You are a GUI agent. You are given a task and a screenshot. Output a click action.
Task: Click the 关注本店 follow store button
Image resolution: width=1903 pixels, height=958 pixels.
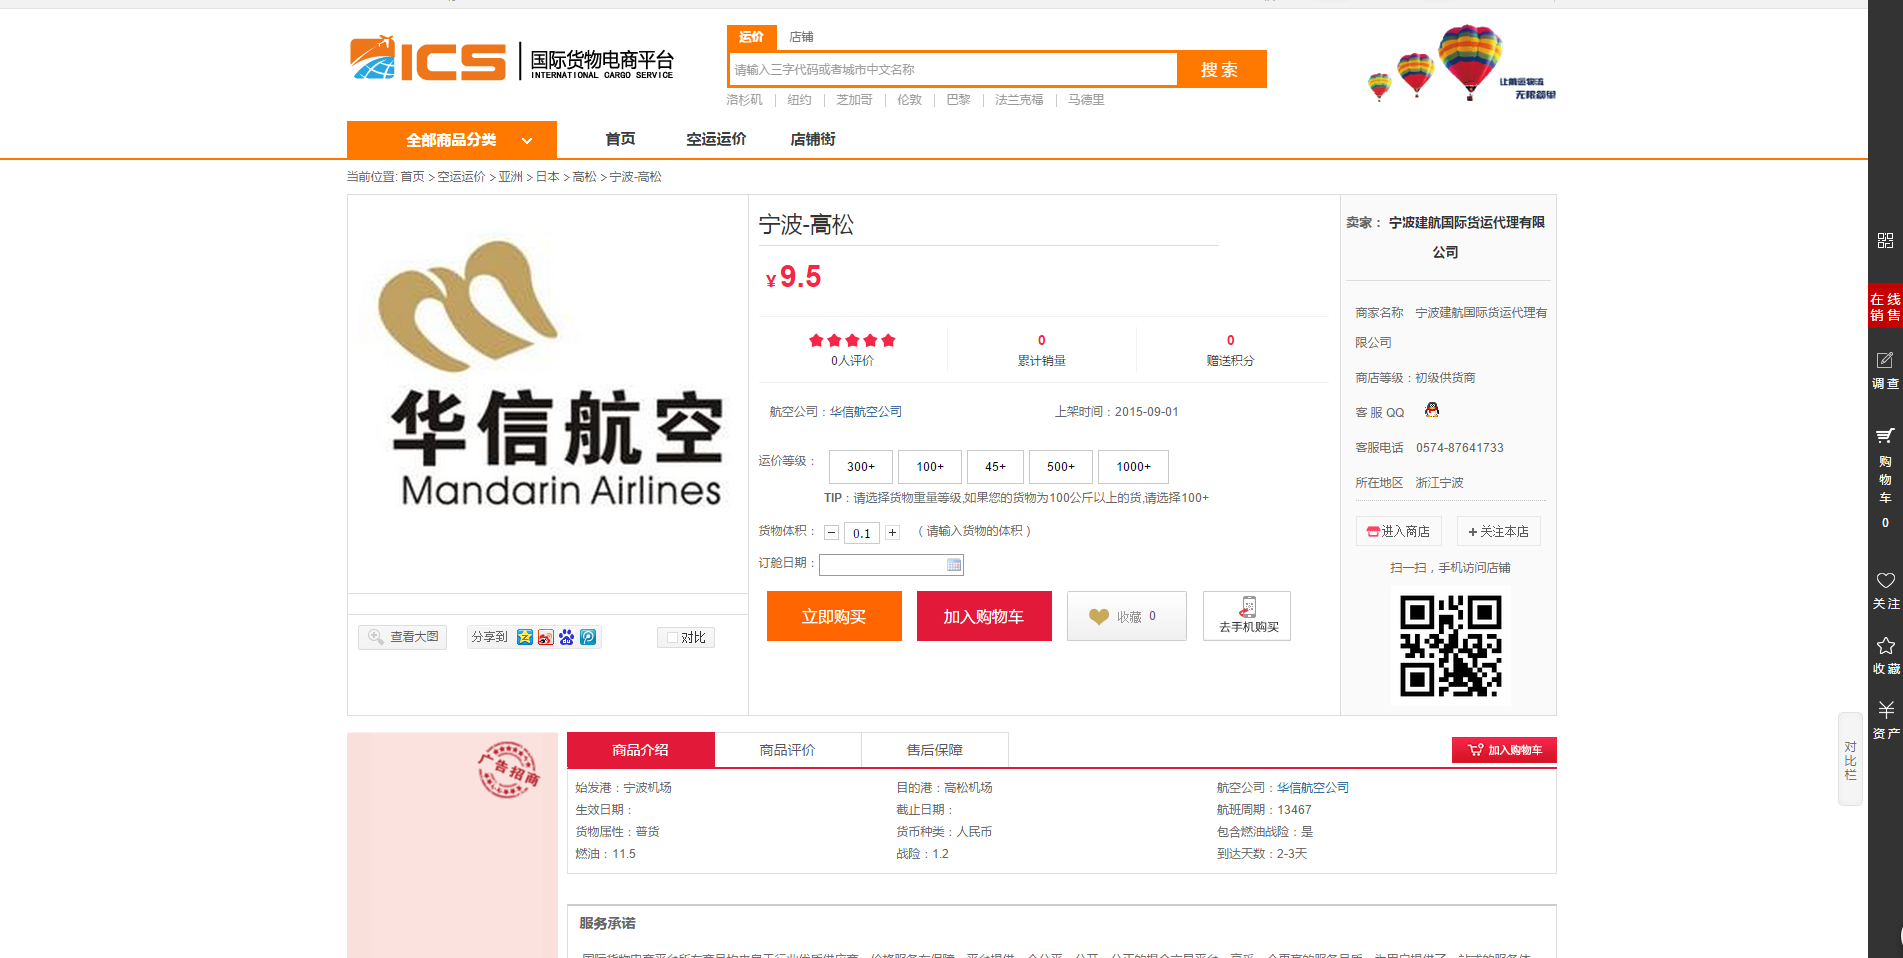tap(1498, 531)
